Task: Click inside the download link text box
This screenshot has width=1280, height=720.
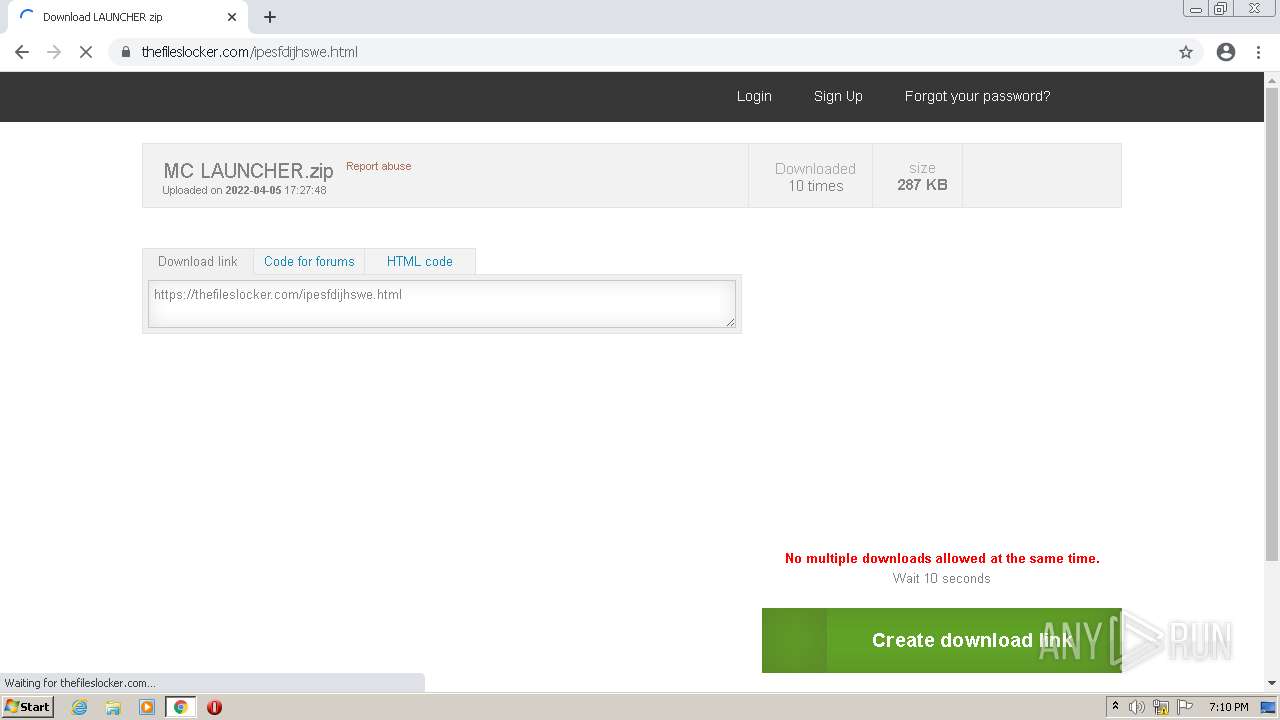Action: click(x=442, y=303)
